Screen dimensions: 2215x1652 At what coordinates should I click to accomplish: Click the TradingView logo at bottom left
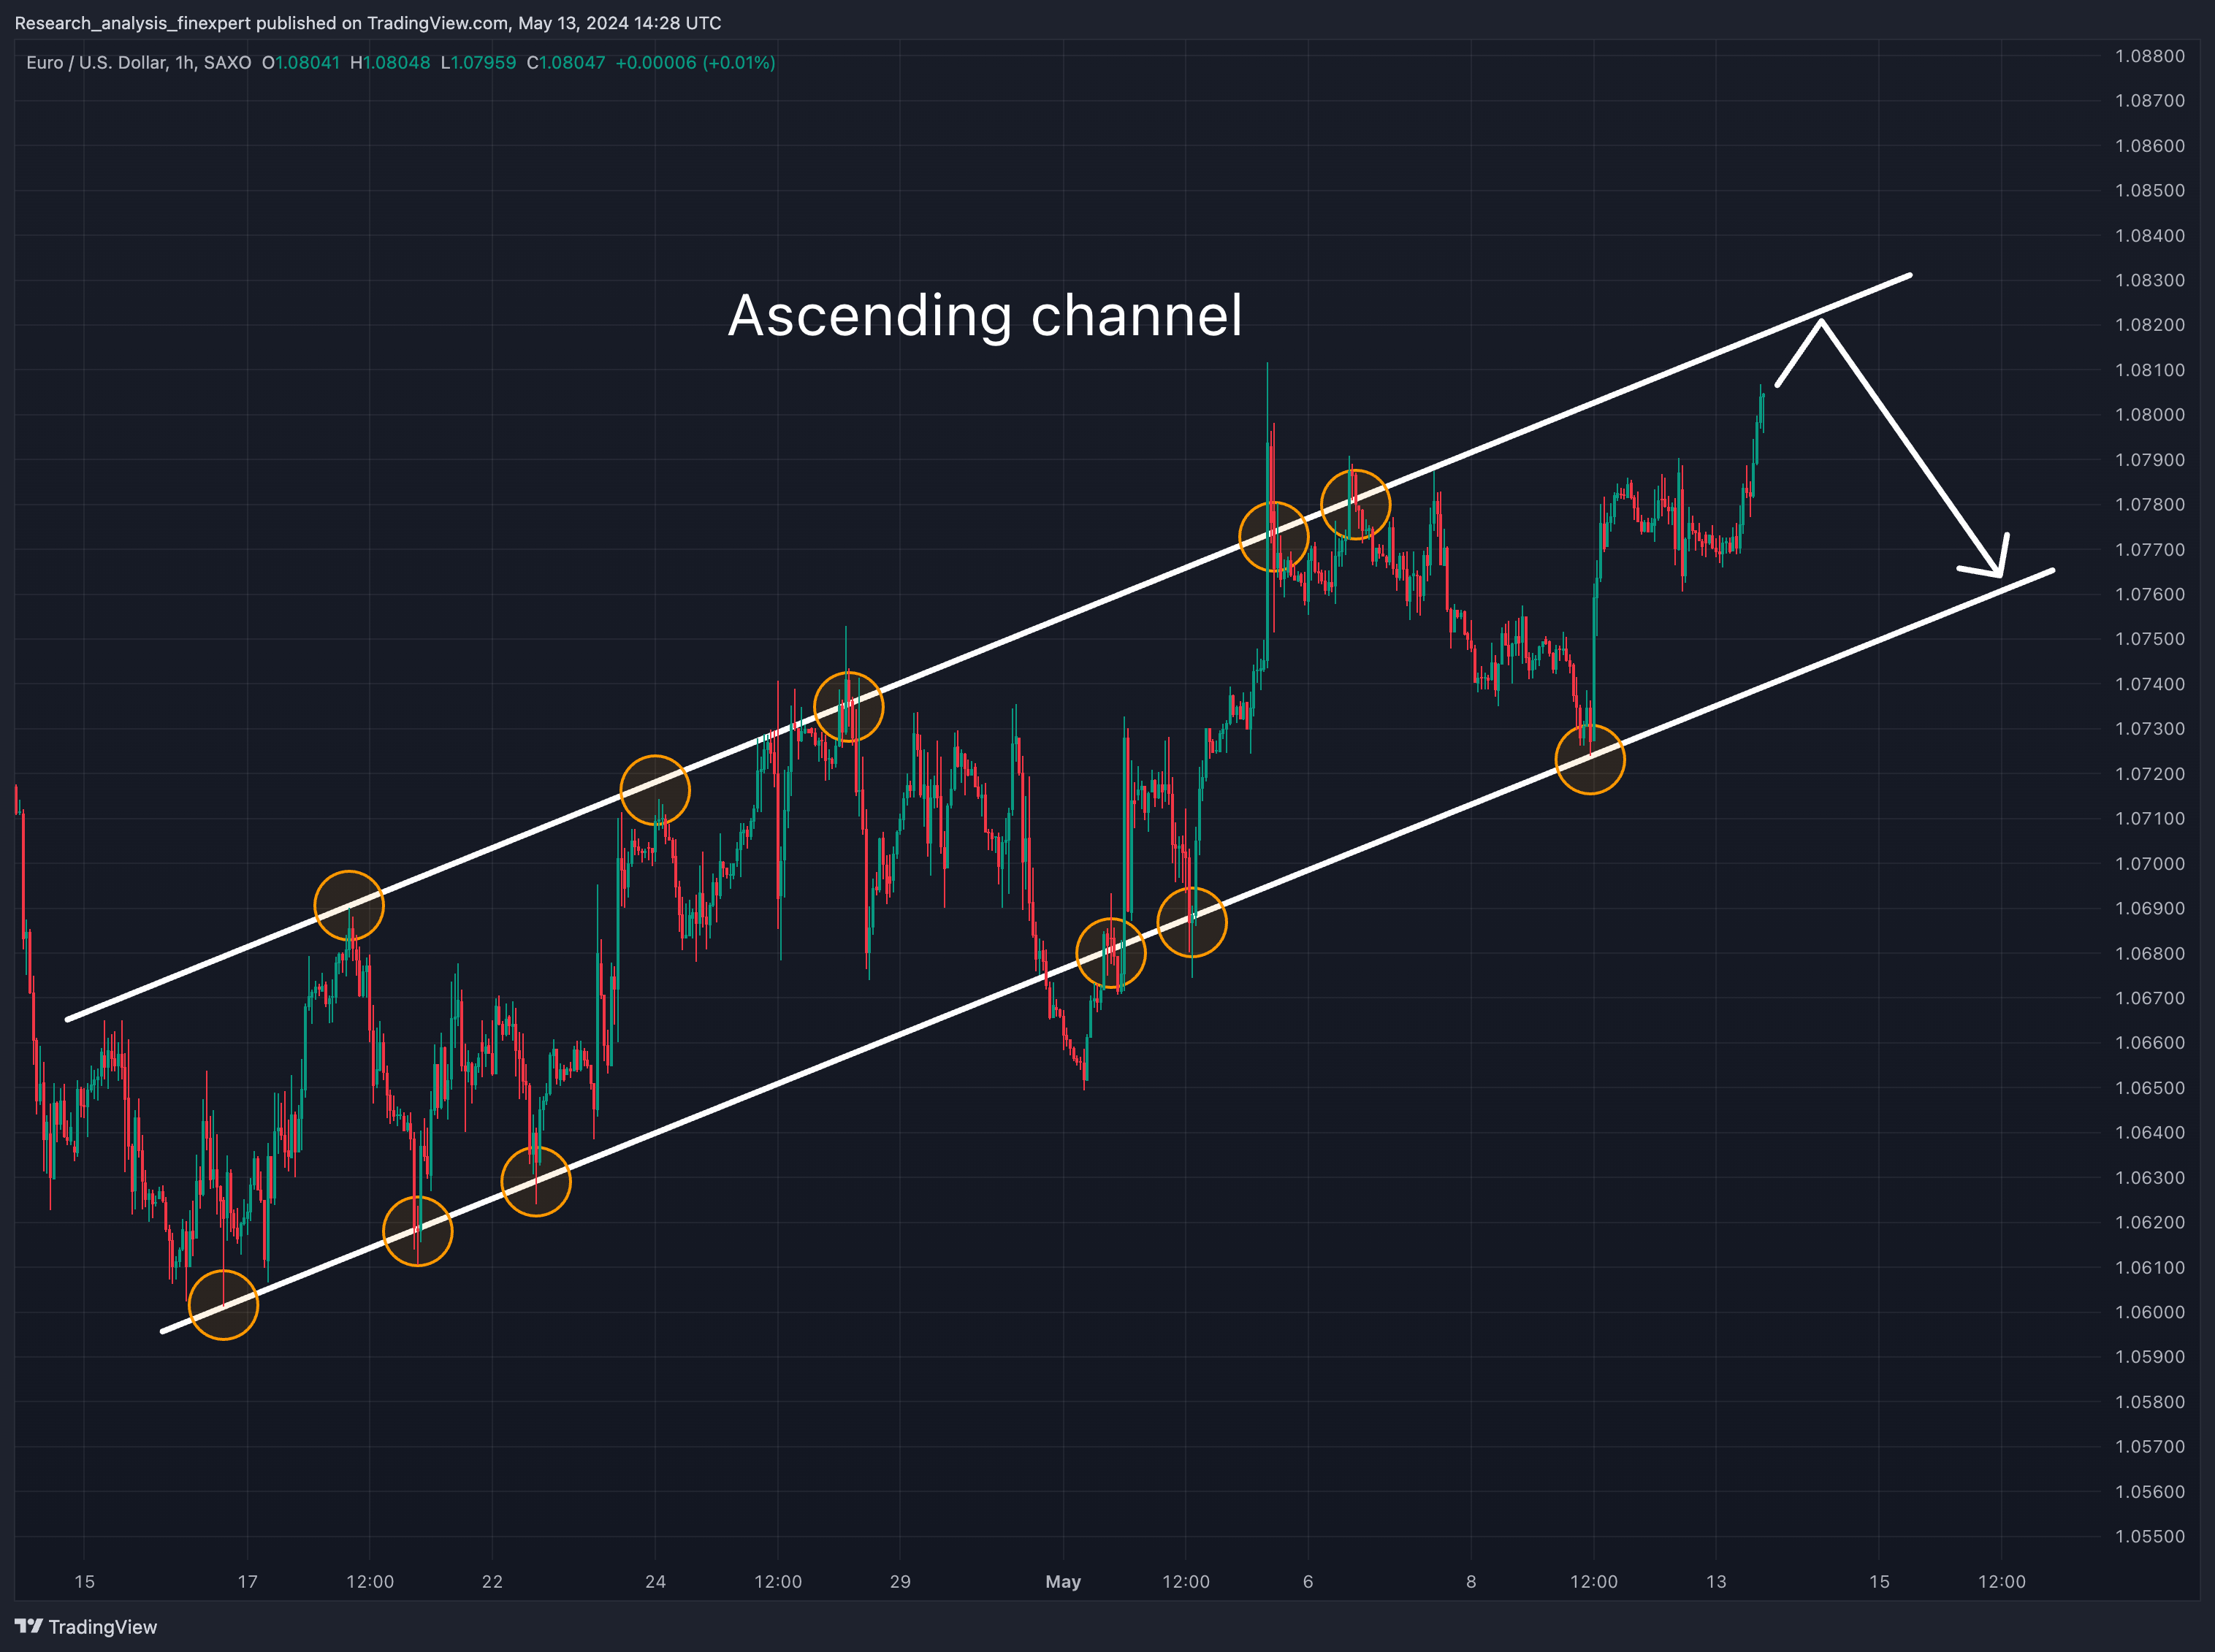pos(86,1627)
